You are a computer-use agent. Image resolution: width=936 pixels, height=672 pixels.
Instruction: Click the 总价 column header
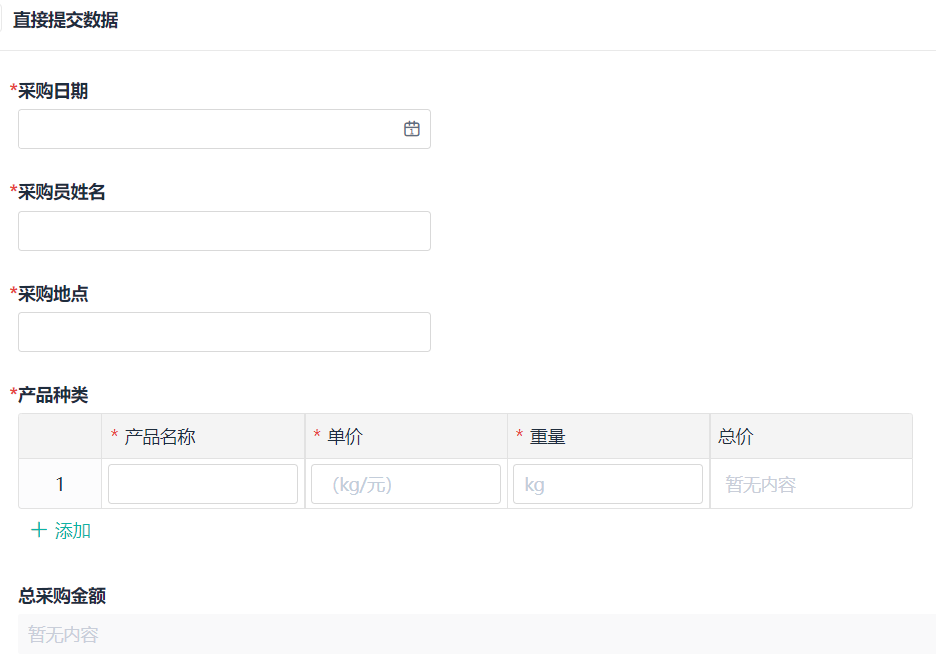736,436
